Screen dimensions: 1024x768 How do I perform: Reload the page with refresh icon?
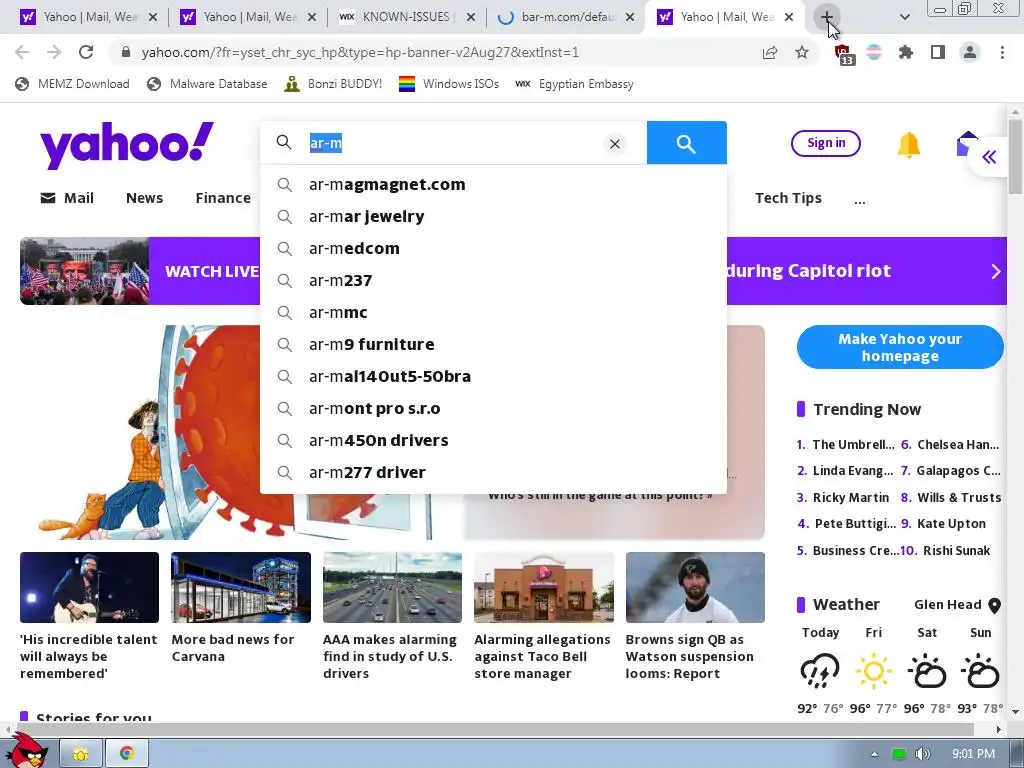click(x=86, y=52)
